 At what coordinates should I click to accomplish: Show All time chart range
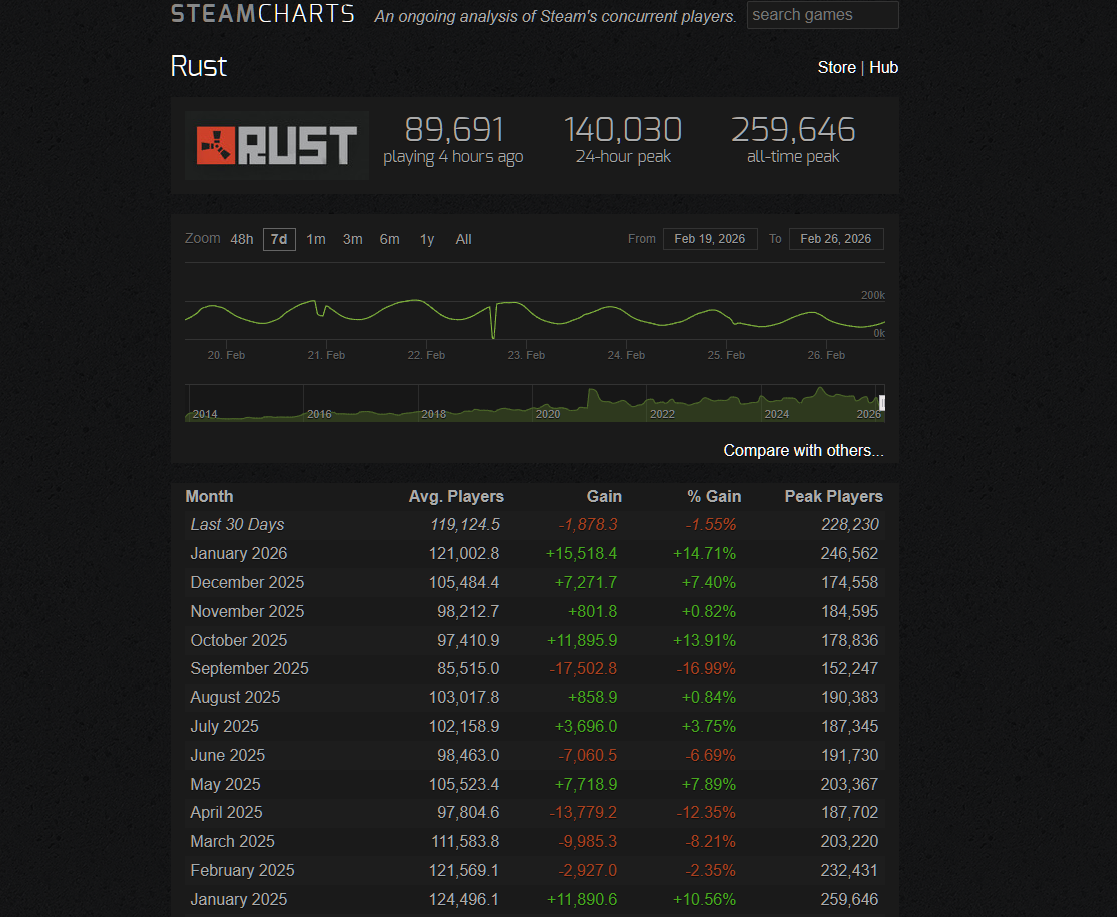463,239
